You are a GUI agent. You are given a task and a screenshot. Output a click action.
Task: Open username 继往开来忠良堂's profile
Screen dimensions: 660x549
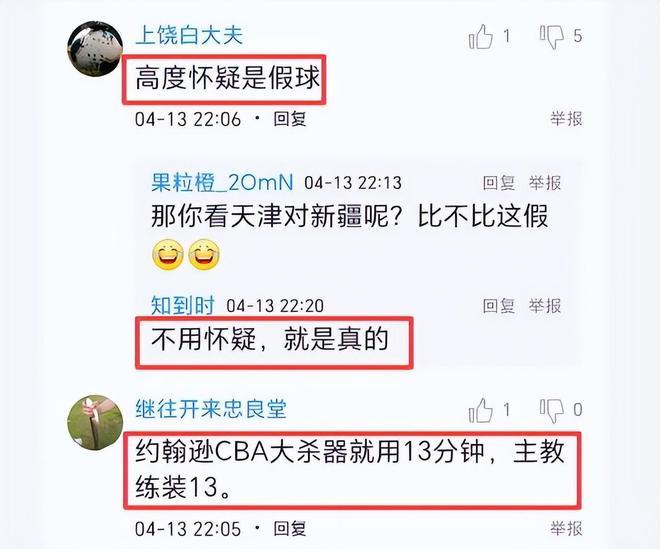point(211,409)
